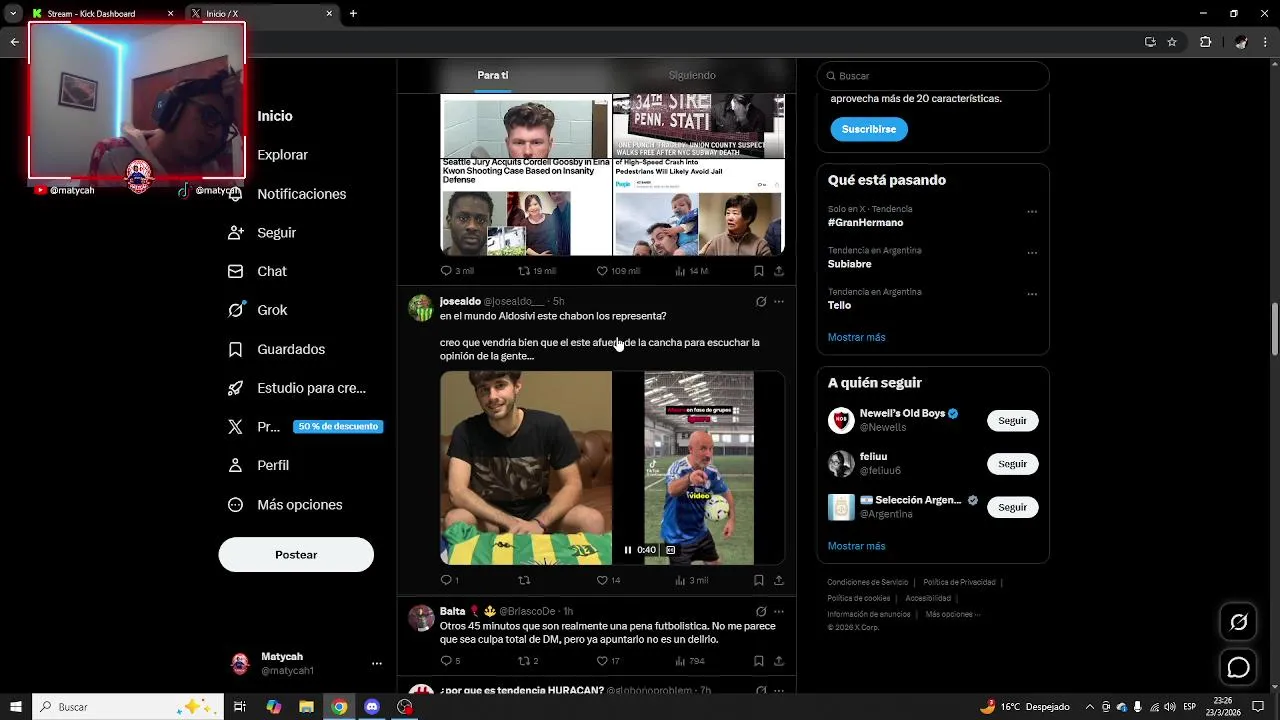Select the Inicio / X browser tab
Image resolution: width=1280 pixels, height=720 pixels.
tap(262, 14)
